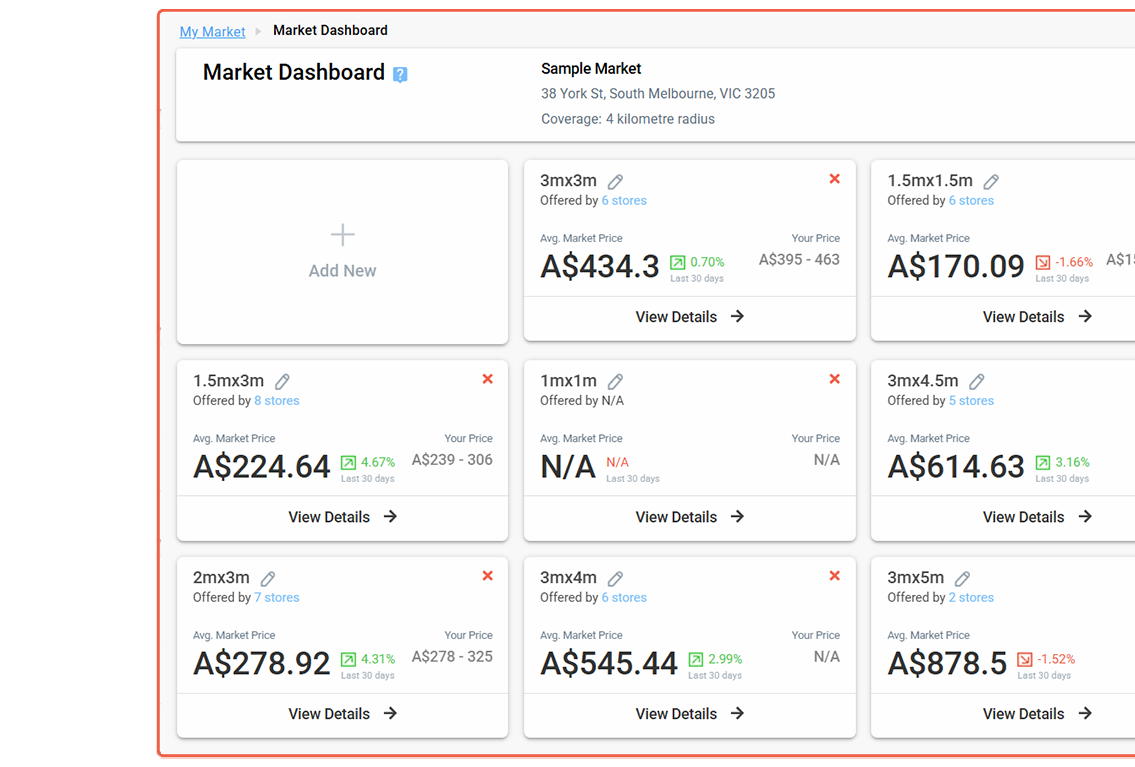Open View Details on the 1.5mx3m card
This screenshot has height=767, width=1135.
[x=342, y=517]
